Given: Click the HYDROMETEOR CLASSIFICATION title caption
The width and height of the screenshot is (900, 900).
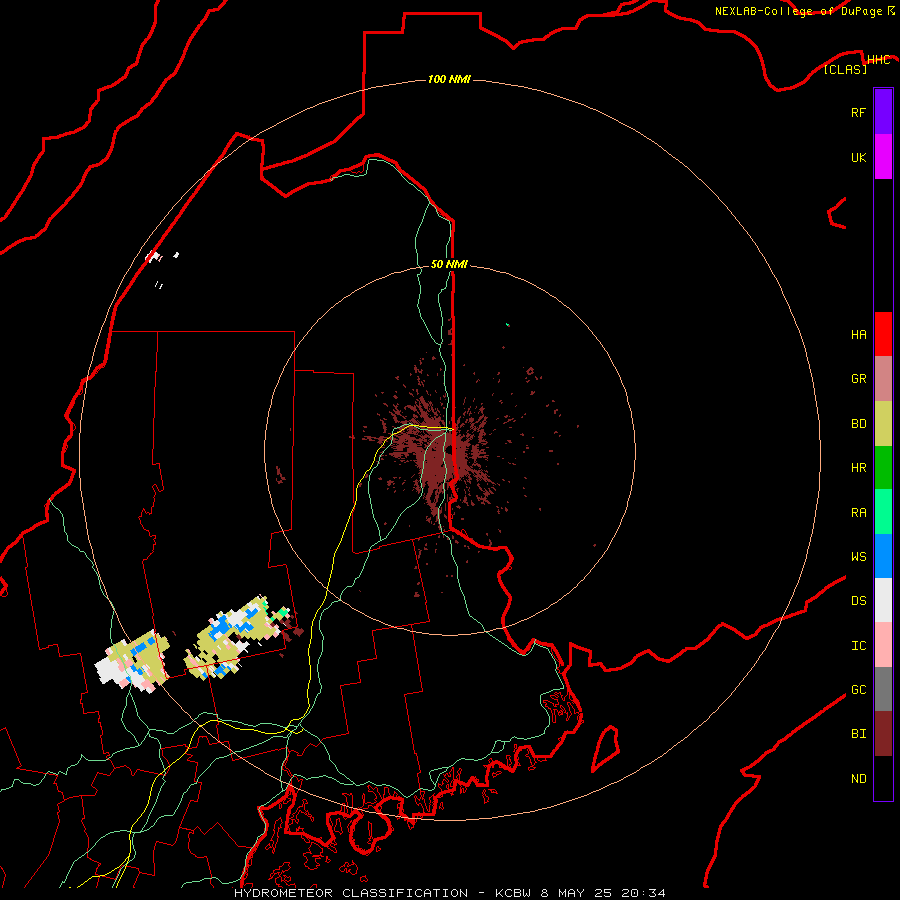Looking at the screenshot, I should tap(351, 893).
